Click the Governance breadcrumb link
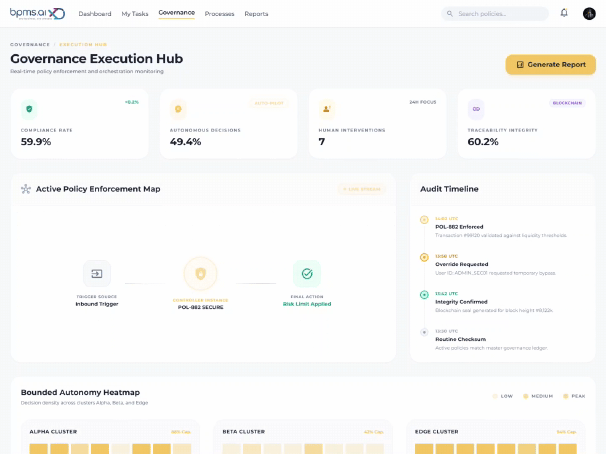 (30, 44)
